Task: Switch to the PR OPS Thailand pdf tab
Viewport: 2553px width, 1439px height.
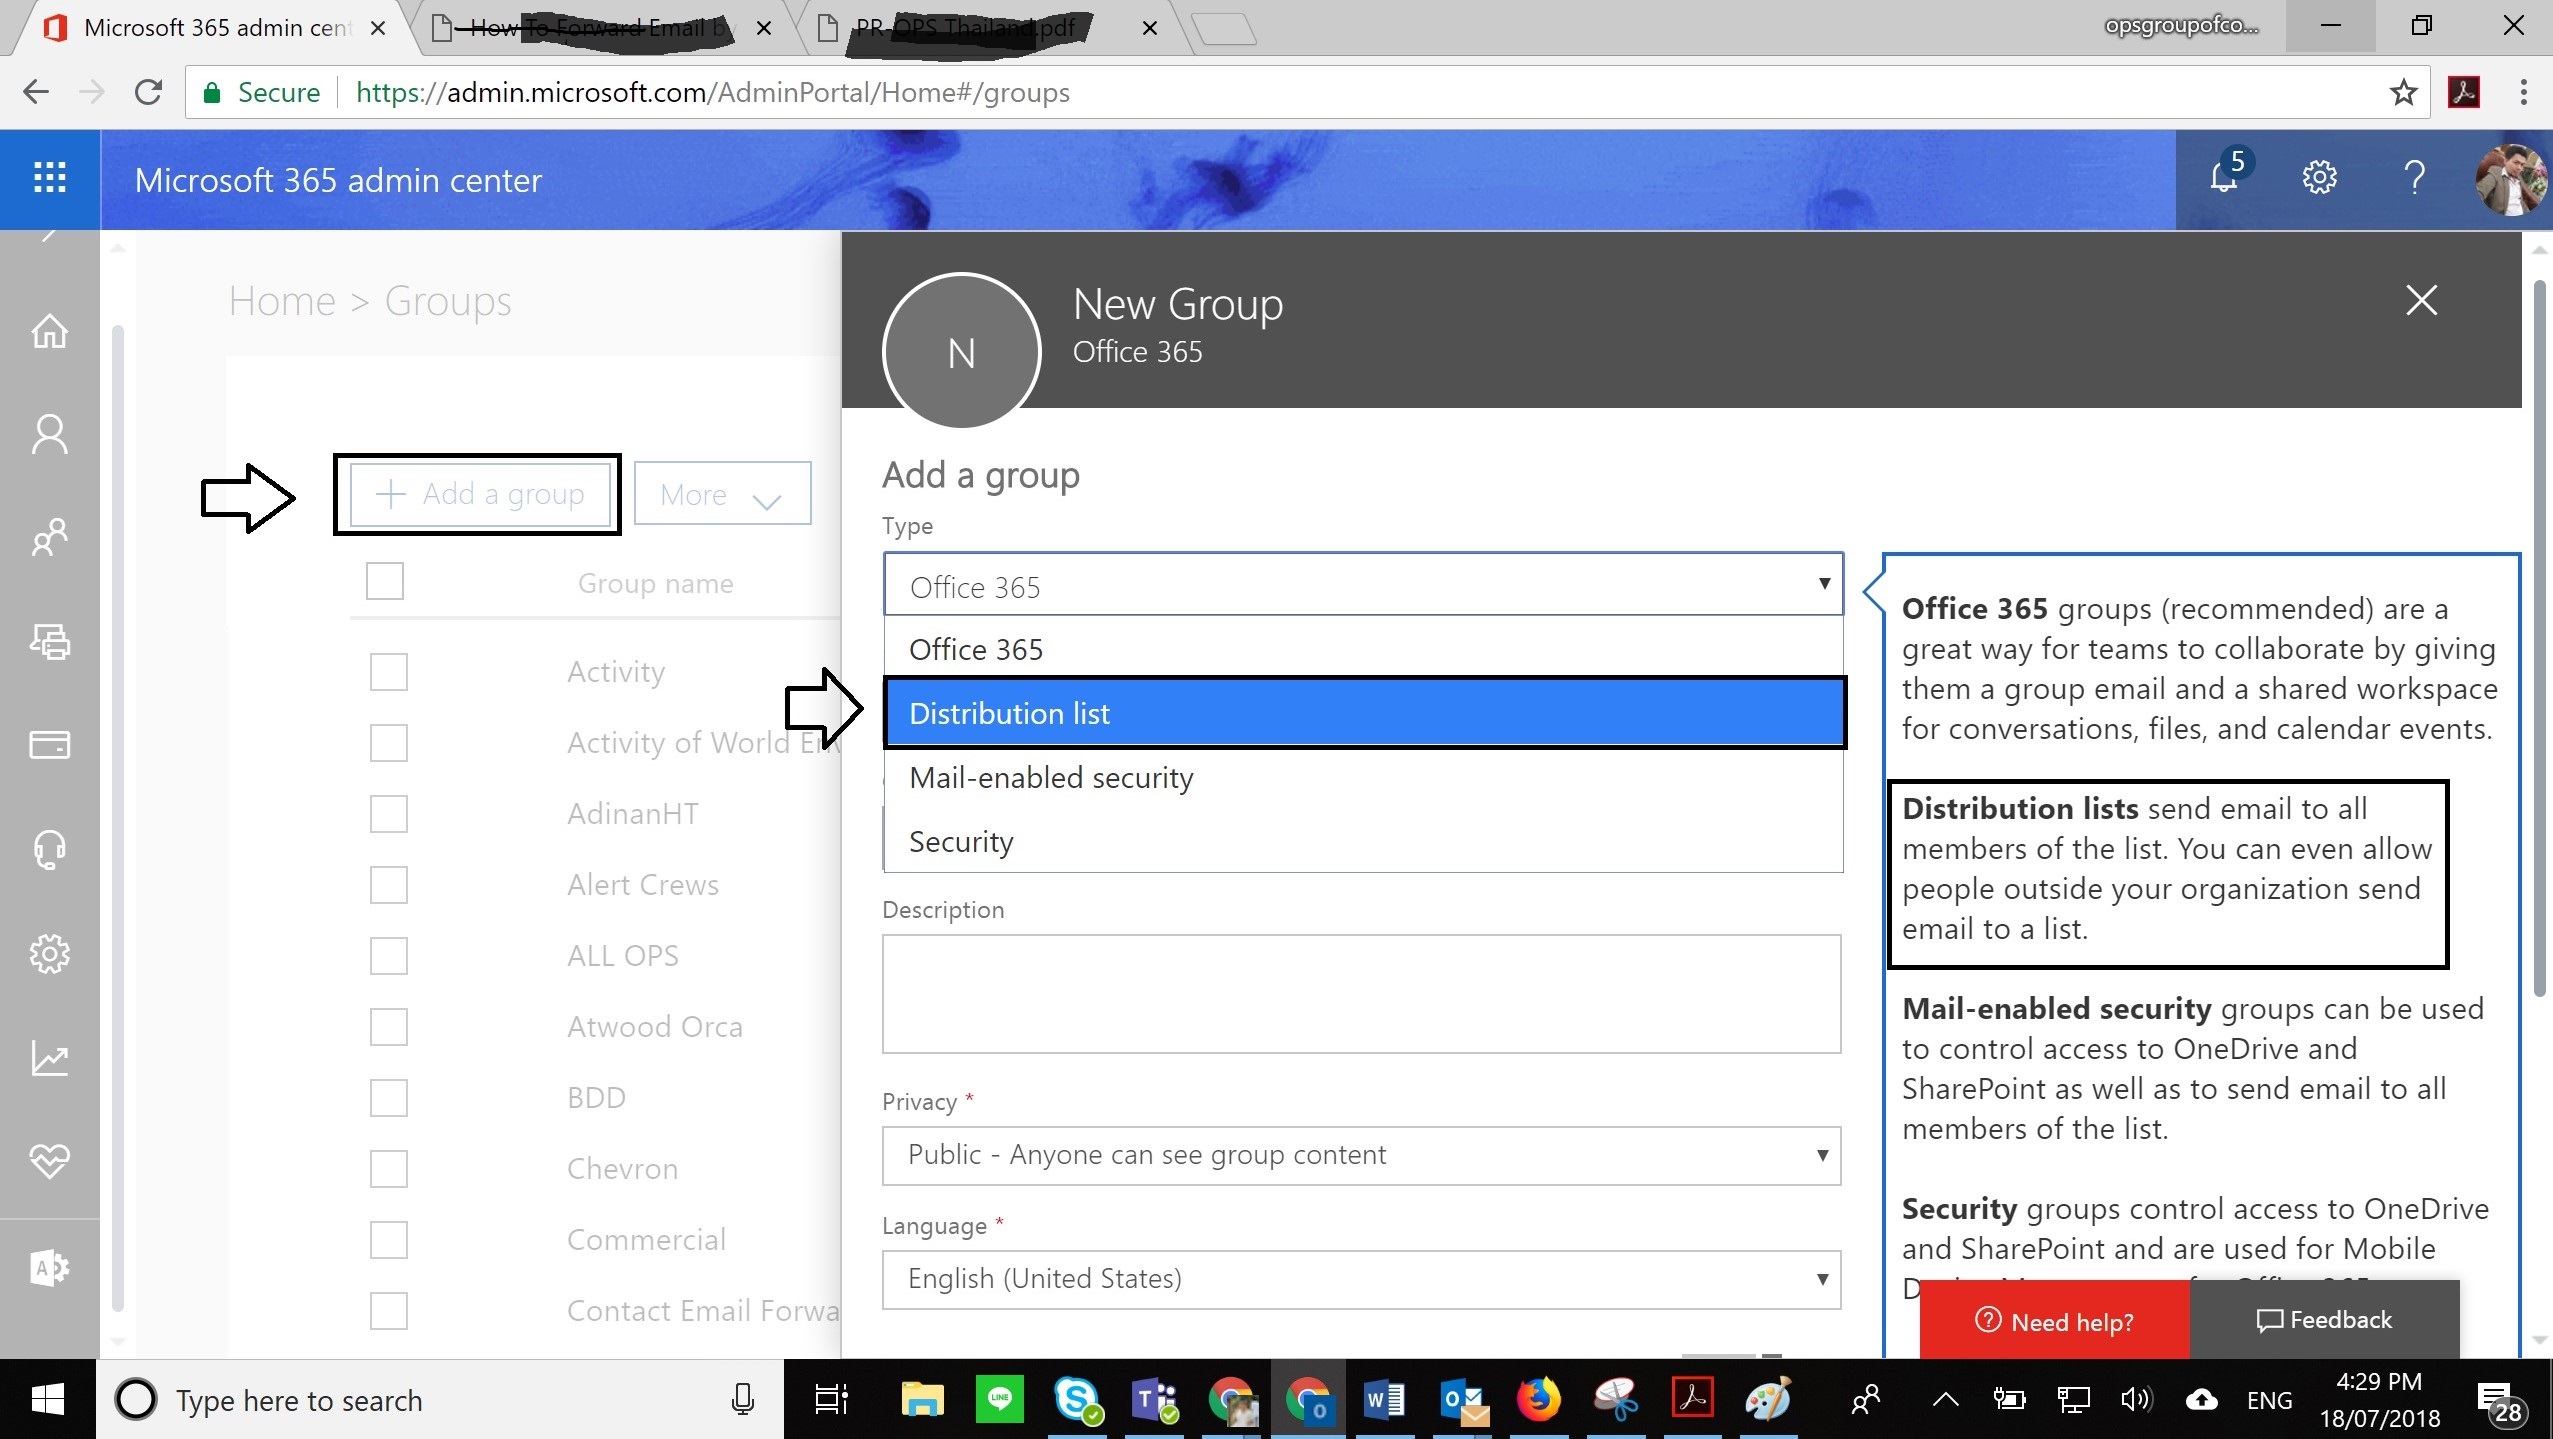Action: pos(965,27)
